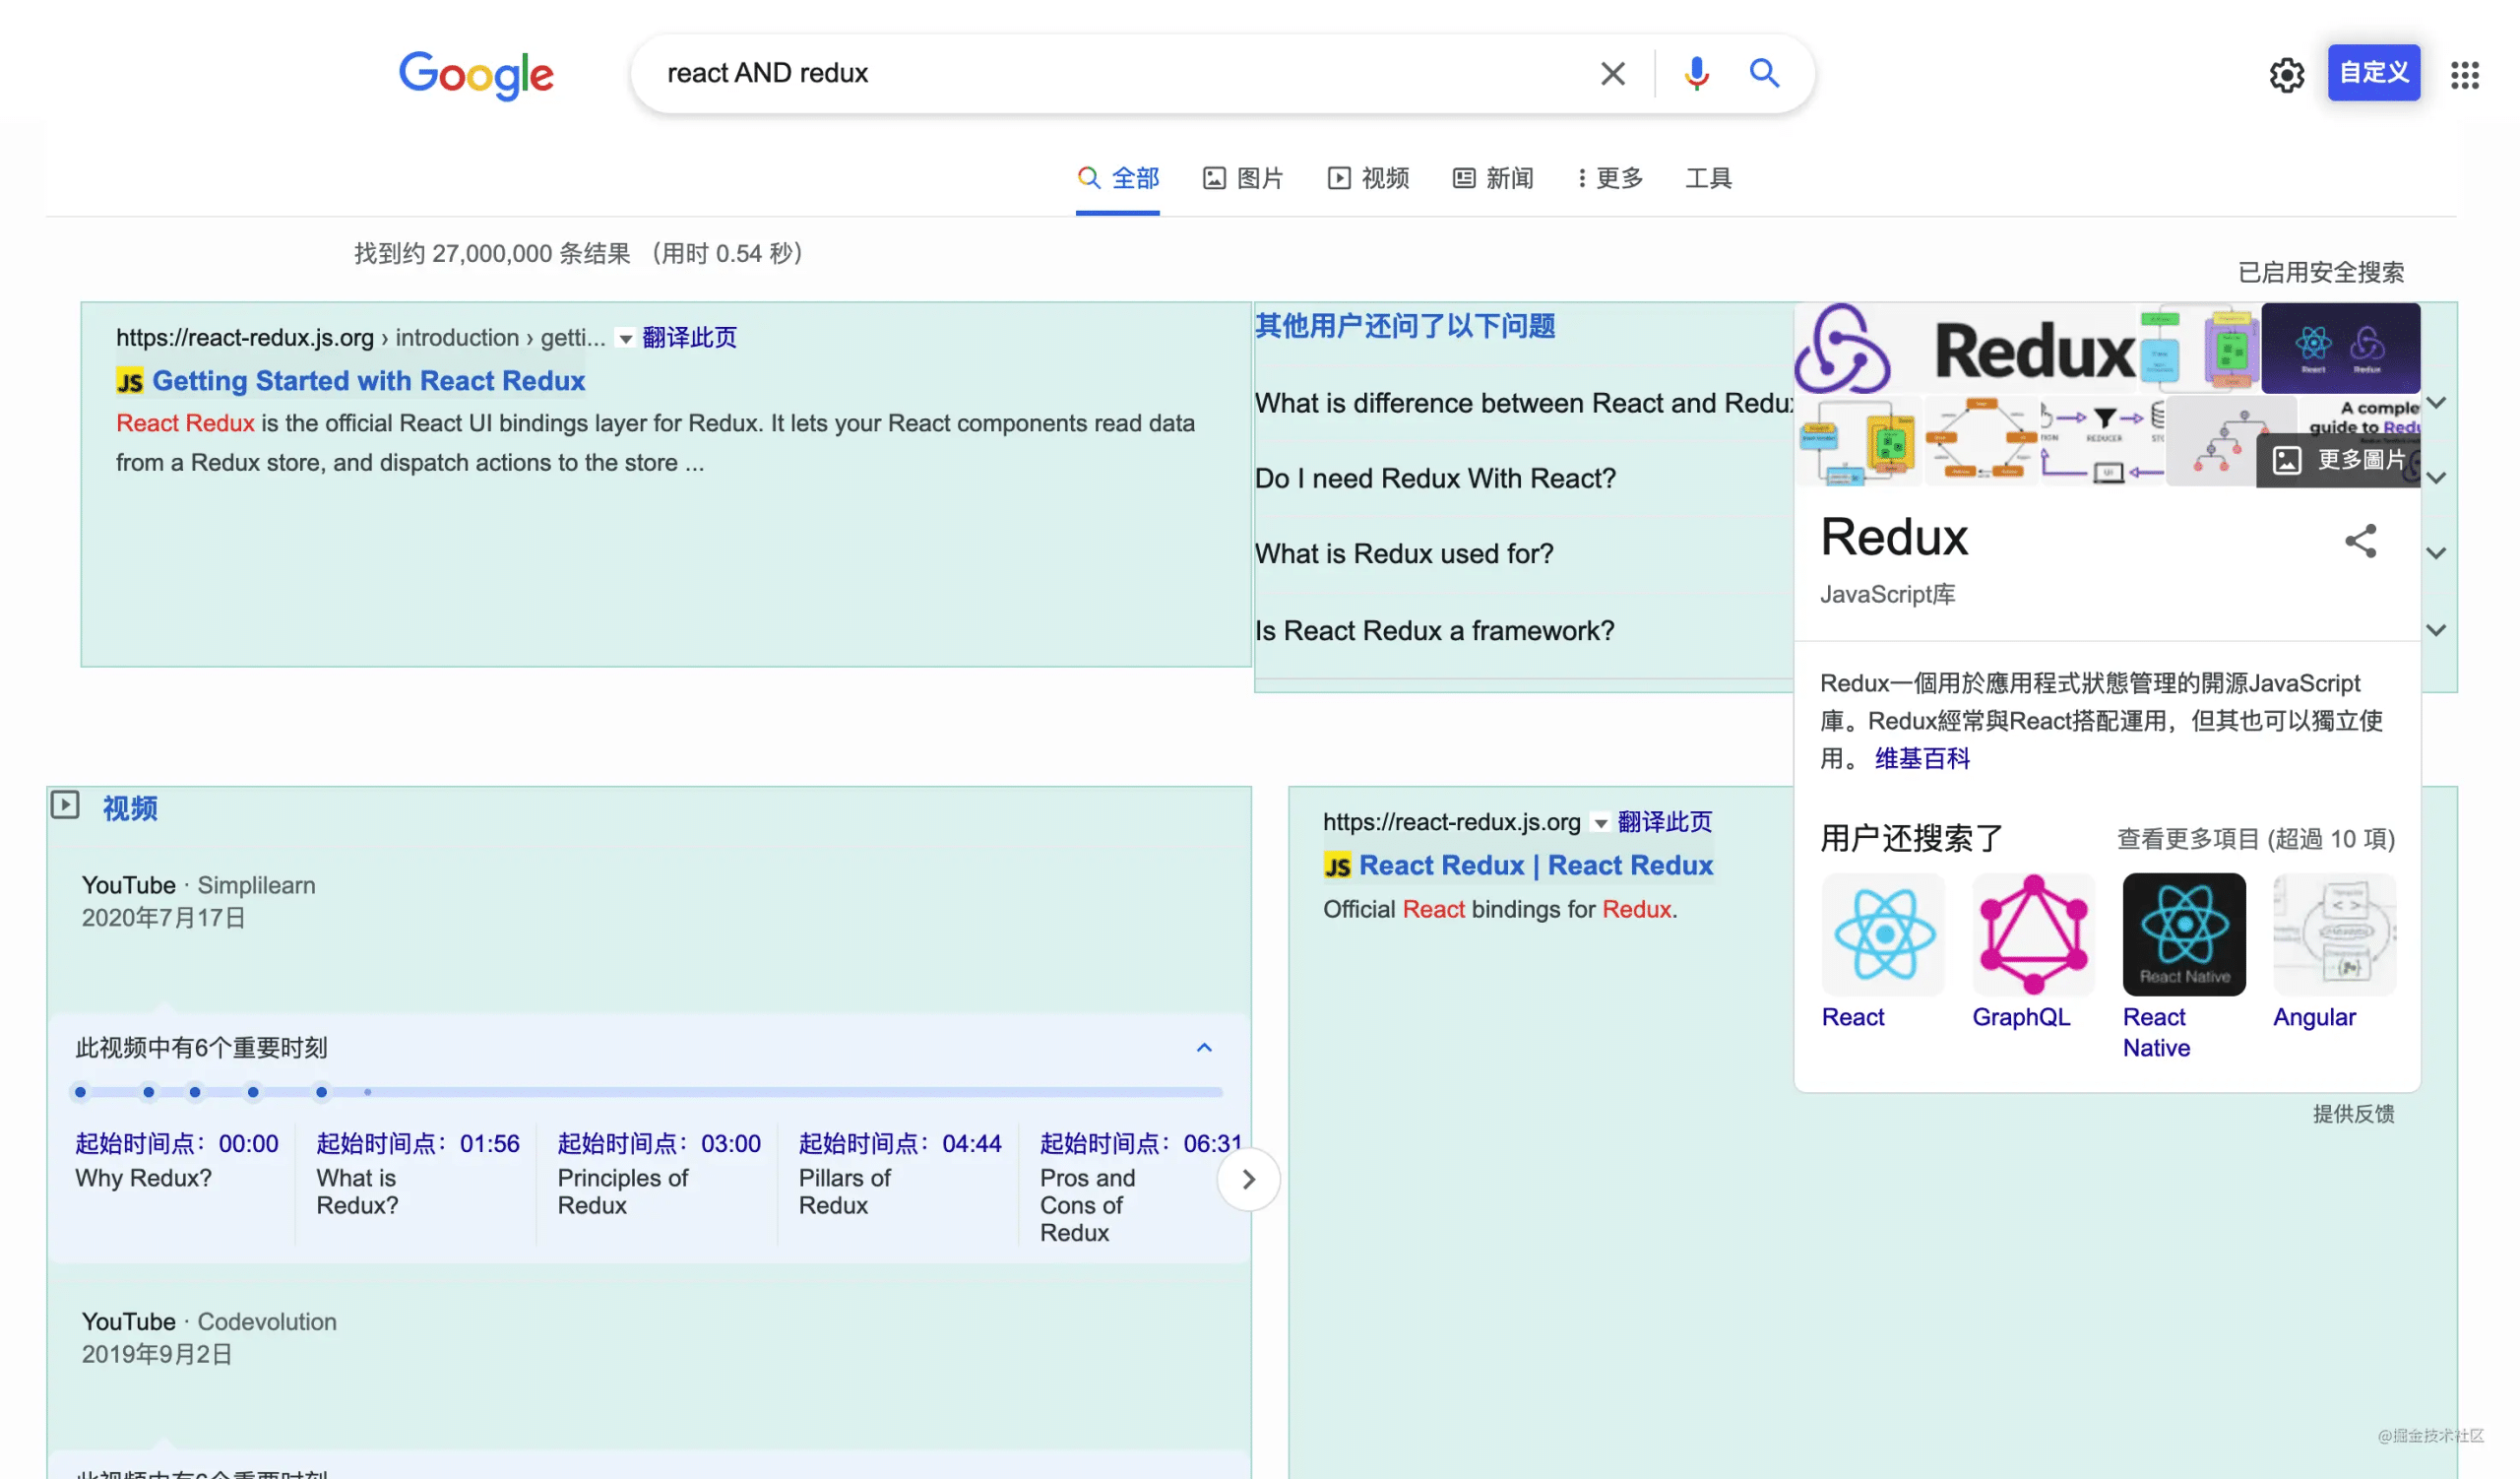The width and height of the screenshot is (2520, 1479).
Task: Open the GraphQL related search icon
Action: click(2033, 934)
